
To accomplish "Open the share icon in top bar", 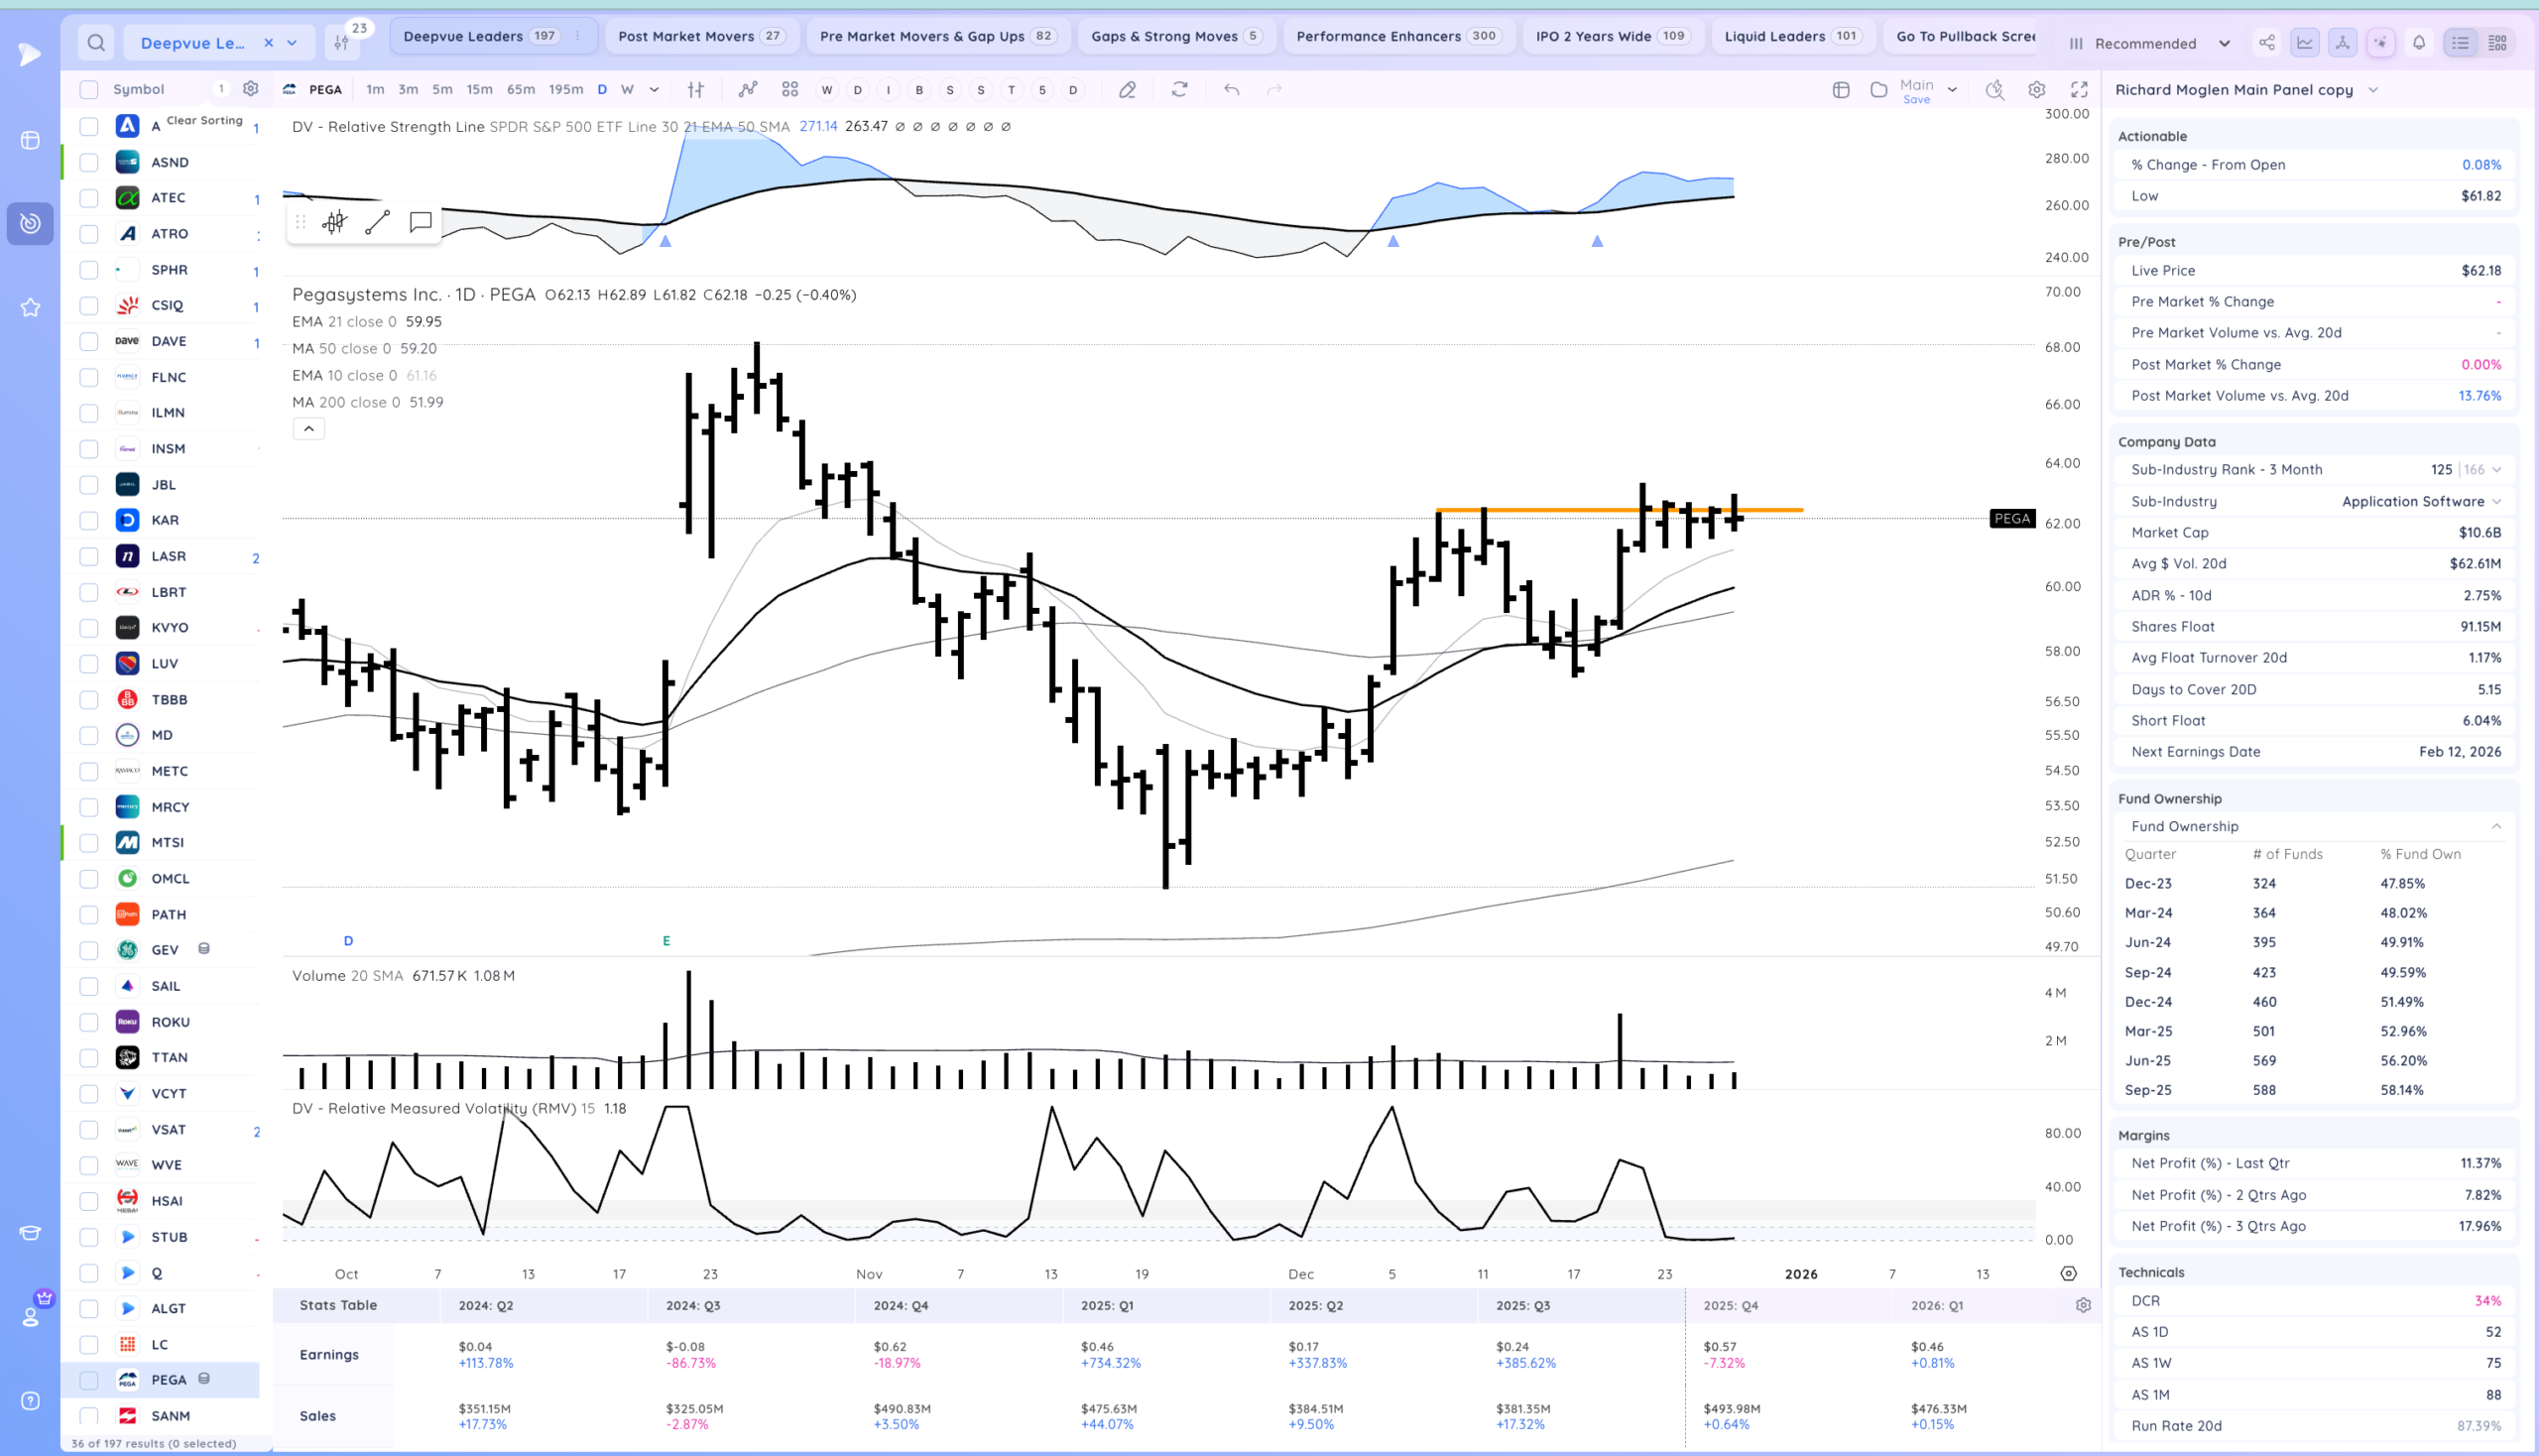I will 2266,42.
